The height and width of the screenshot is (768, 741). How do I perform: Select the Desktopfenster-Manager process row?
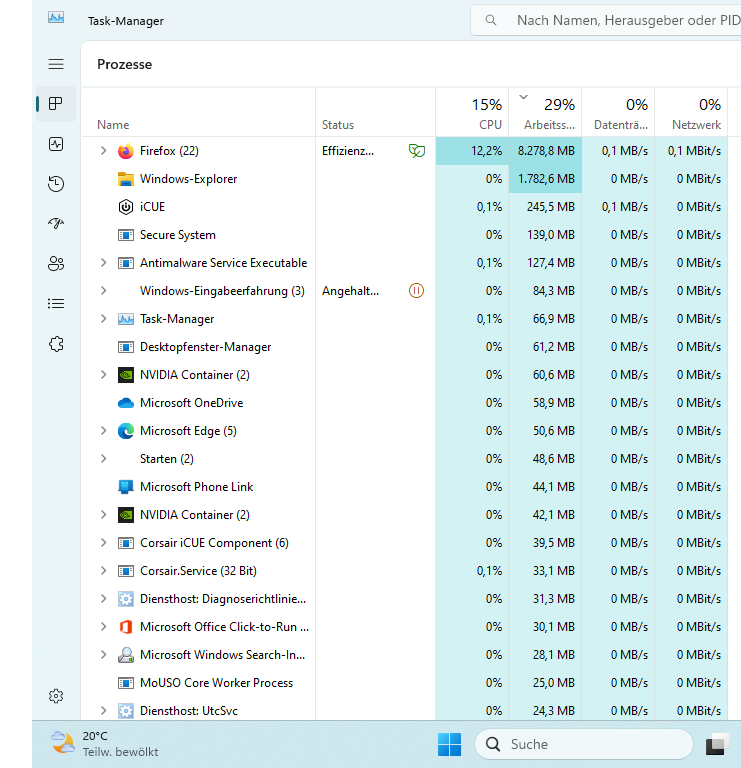point(404,347)
